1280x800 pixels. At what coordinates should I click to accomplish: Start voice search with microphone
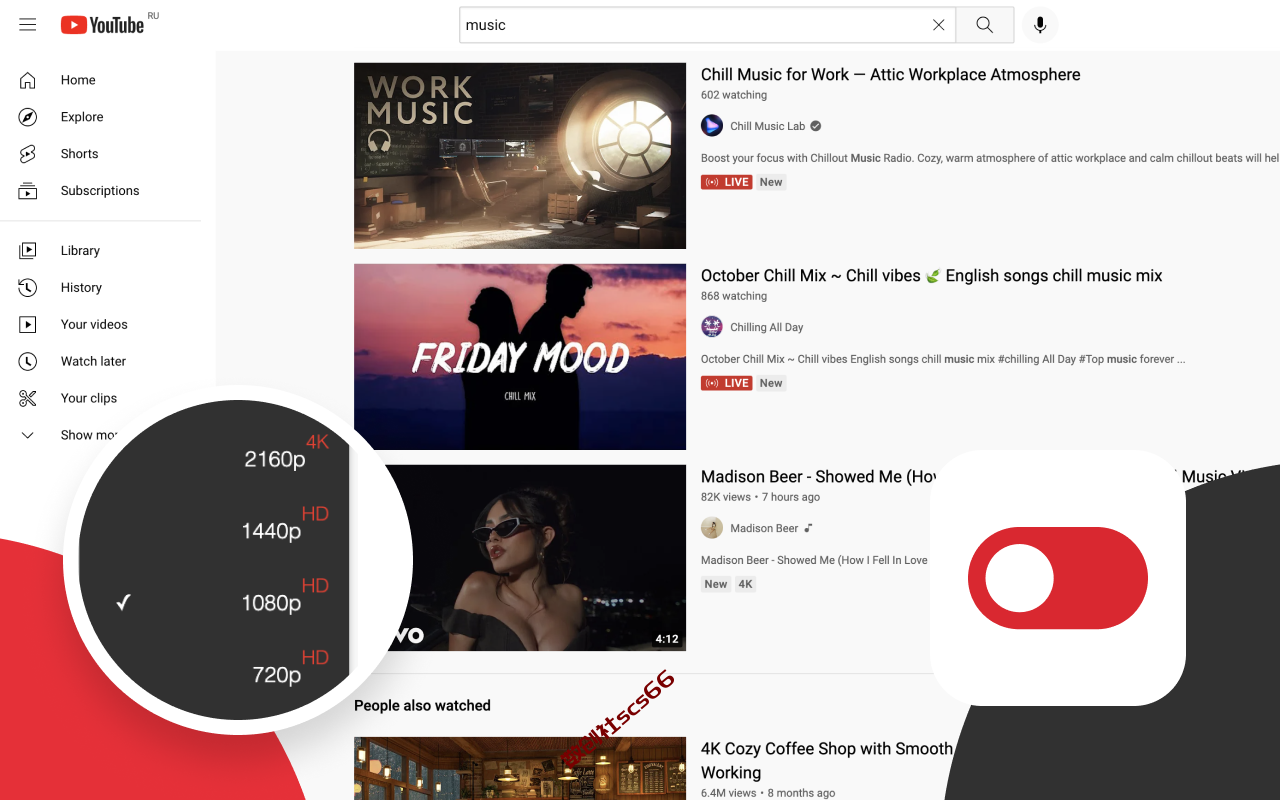(1040, 25)
